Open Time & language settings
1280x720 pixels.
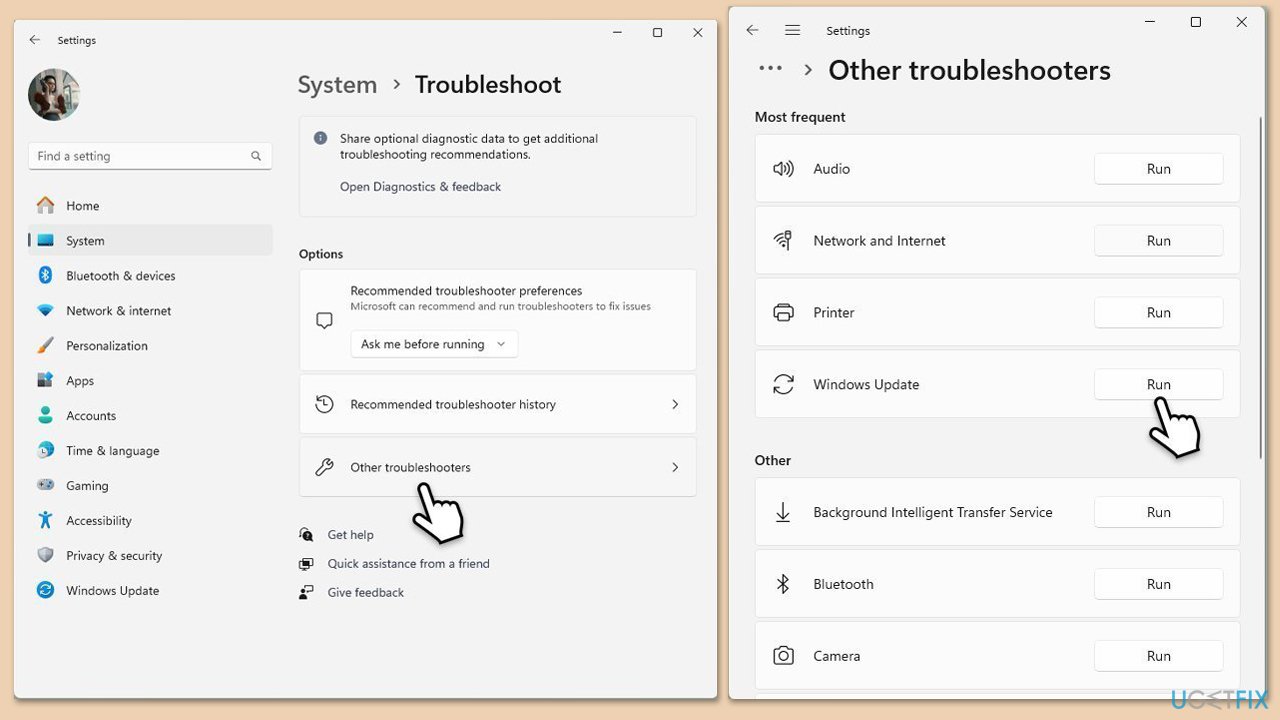tap(150, 451)
